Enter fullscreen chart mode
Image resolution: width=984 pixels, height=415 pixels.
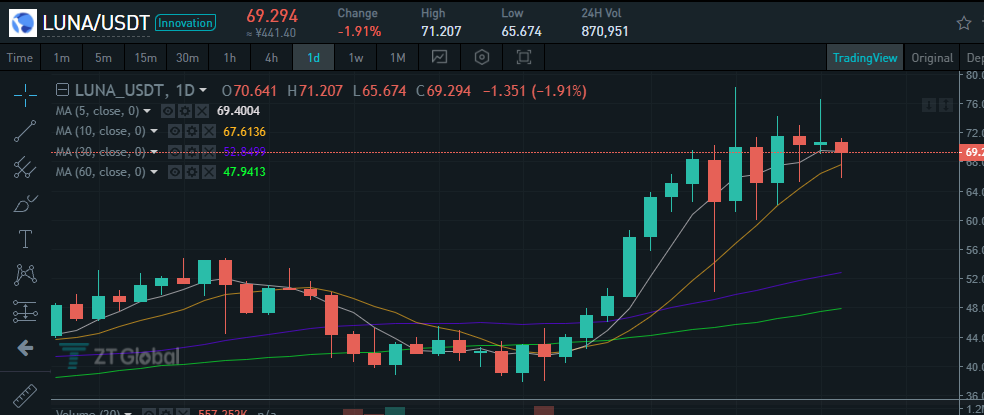click(x=523, y=58)
